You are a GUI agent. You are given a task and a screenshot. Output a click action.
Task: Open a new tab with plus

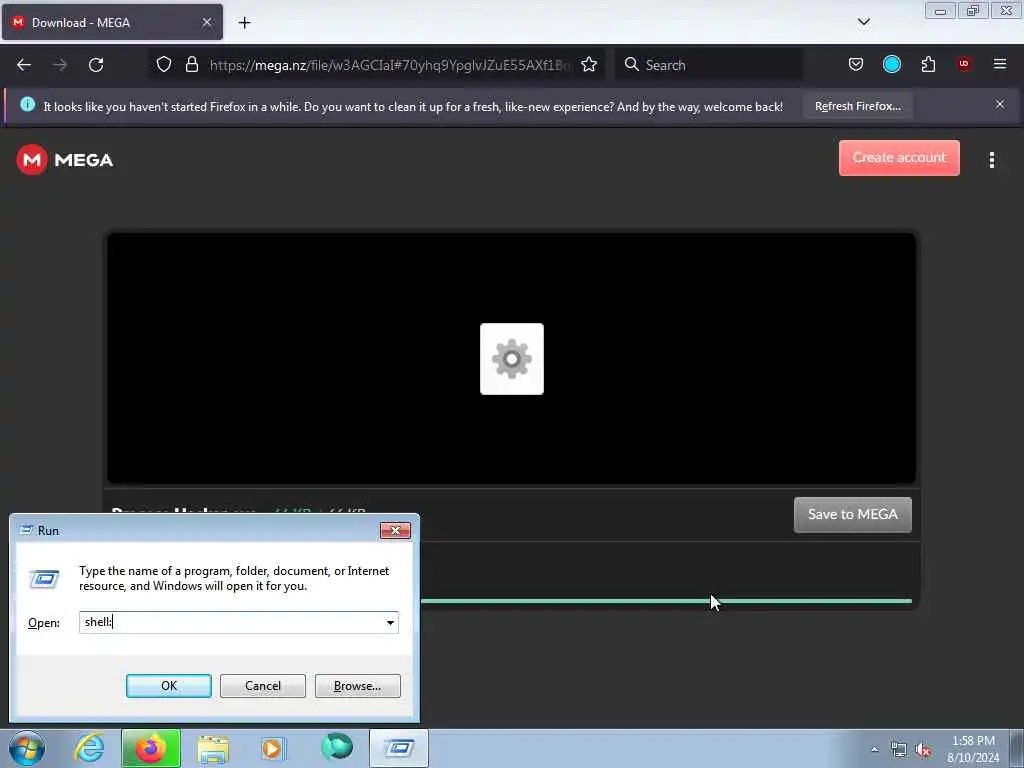244,23
